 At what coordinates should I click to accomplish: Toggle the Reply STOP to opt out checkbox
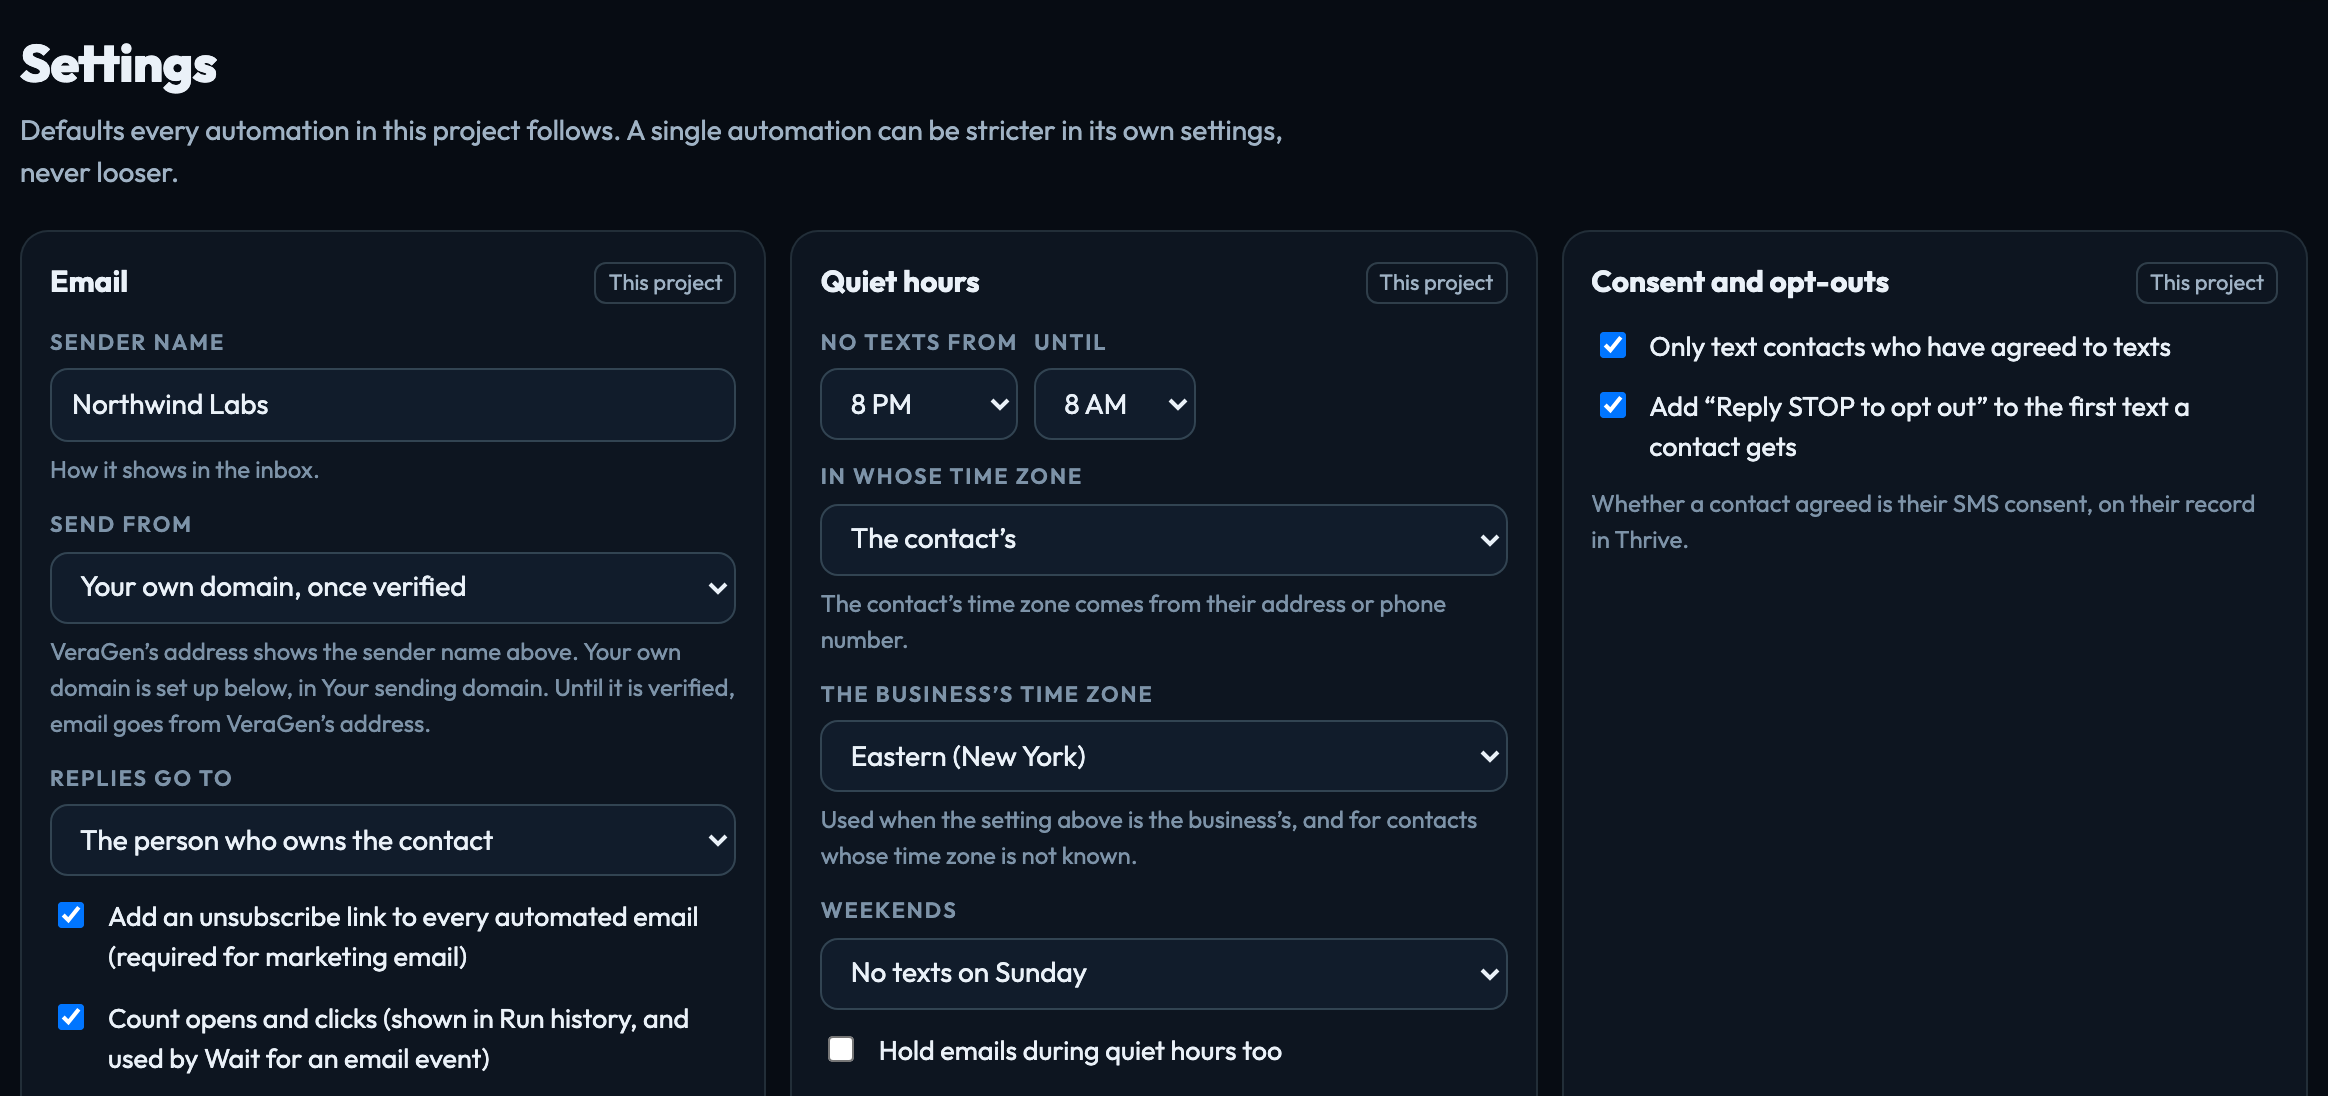1613,405
